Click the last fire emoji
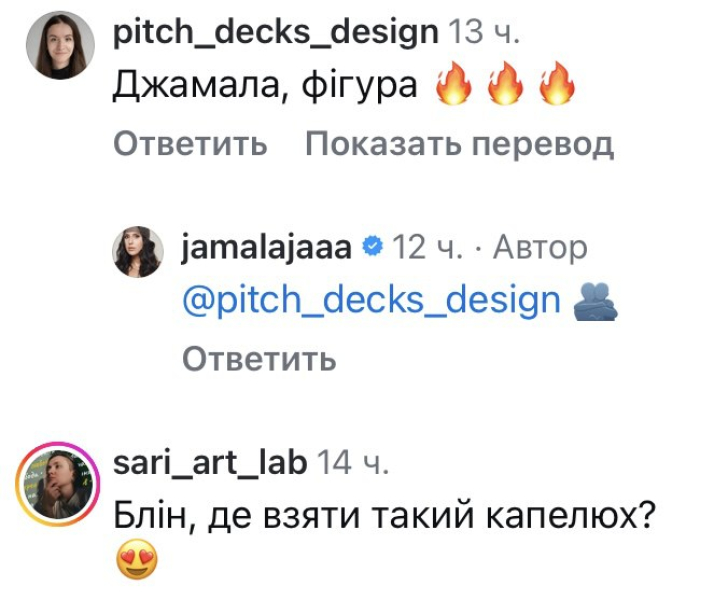The height and width of the screenshot is (600, 714). pos(557,84)
